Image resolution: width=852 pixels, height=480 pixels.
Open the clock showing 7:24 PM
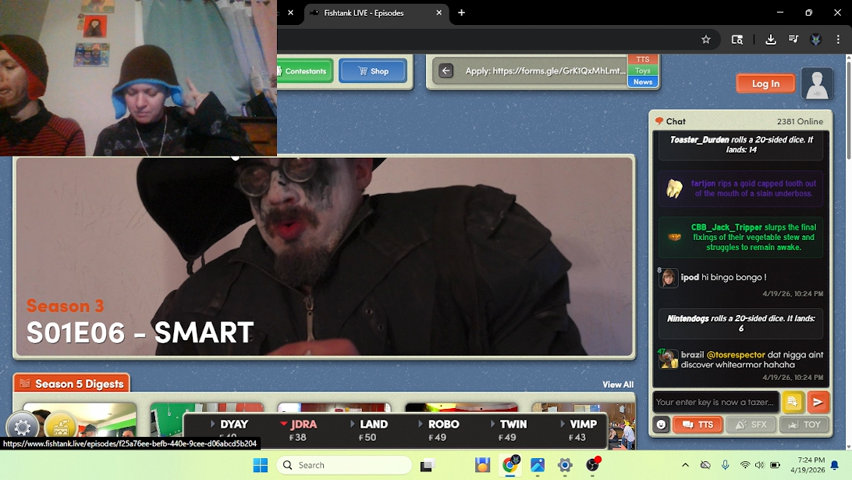tap(807, 465)
